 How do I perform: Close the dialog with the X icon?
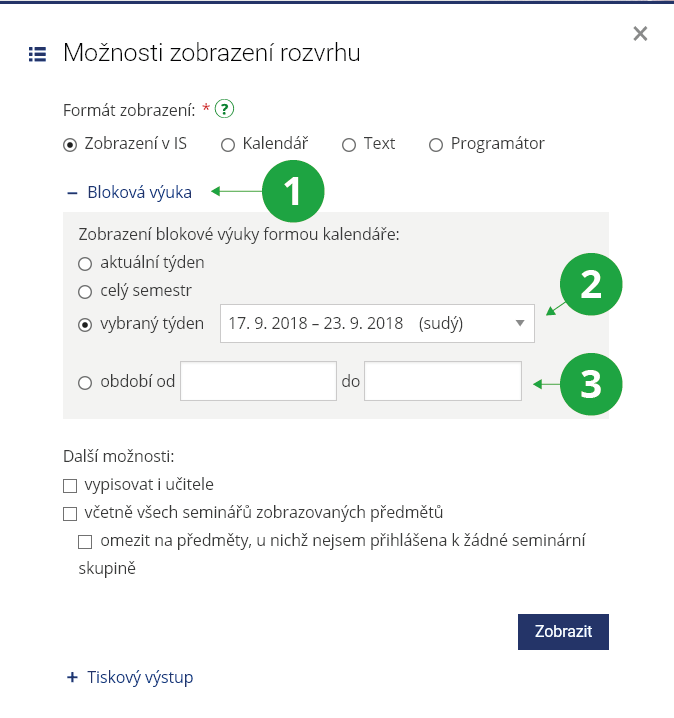pos(640,34)
